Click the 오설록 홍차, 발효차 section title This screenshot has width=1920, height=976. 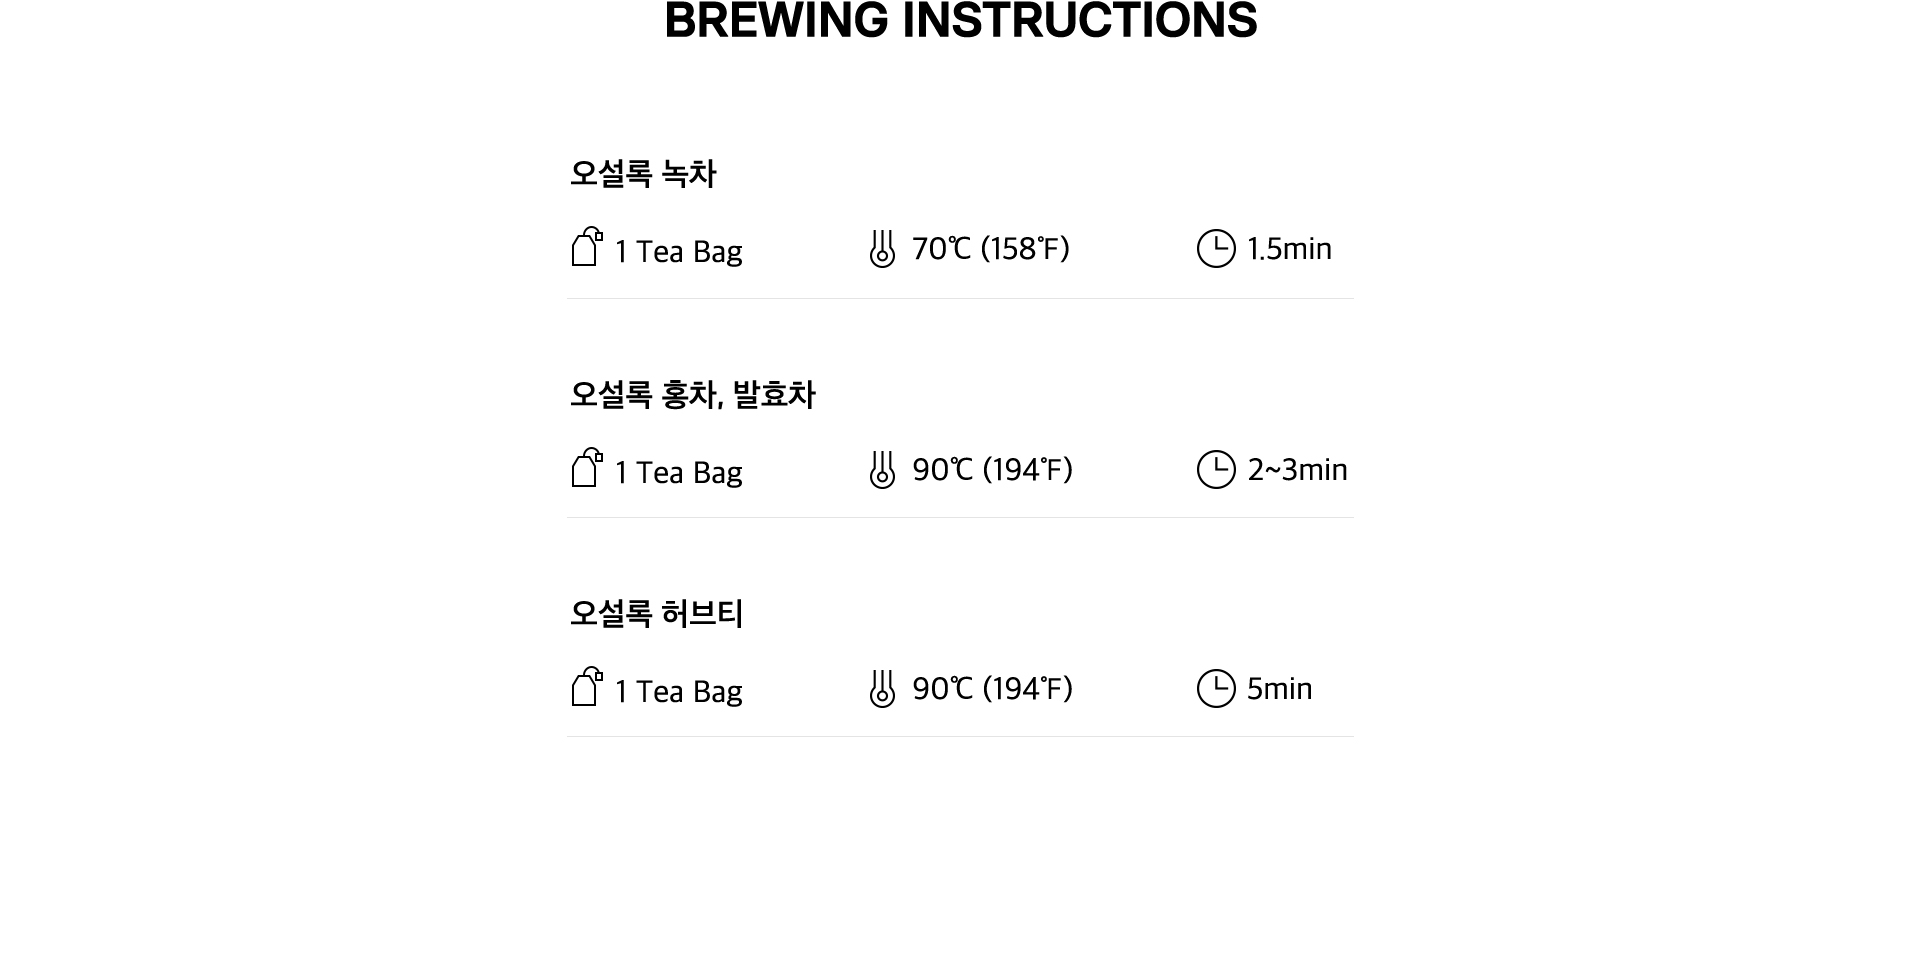click(x=693, y=395)
